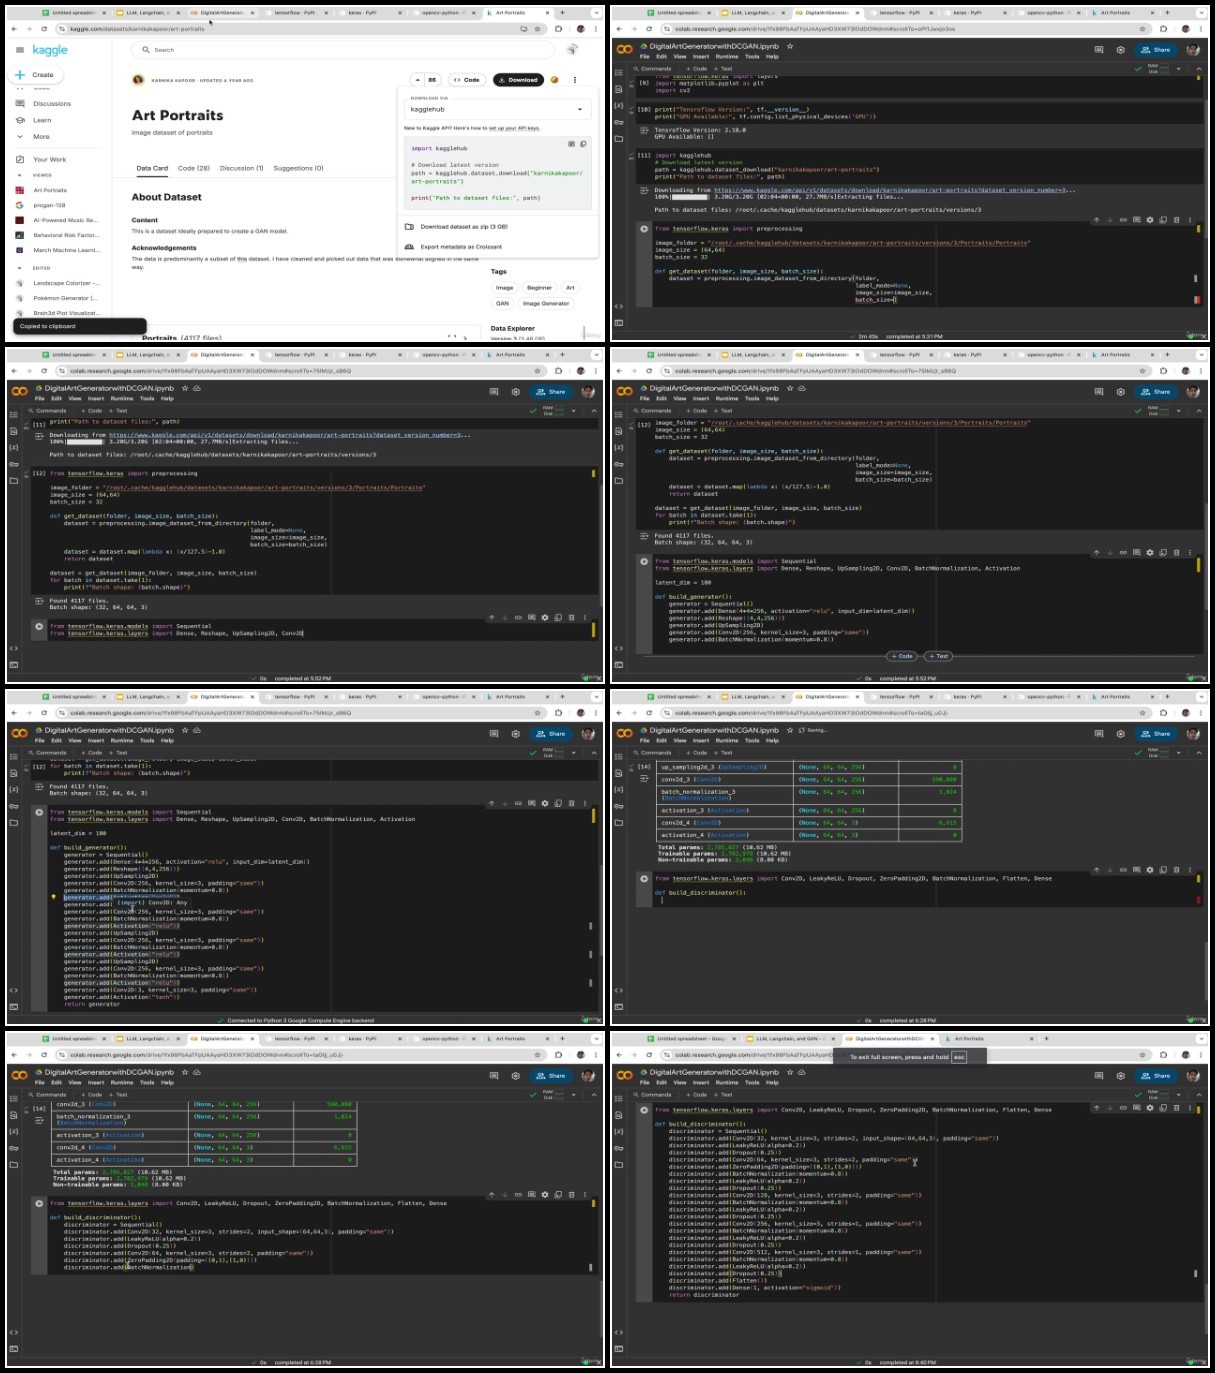Click Share in the Colab window showing fullscreen hint
This screenshot has width=1215, height=1373.
coord(1156,1076)
